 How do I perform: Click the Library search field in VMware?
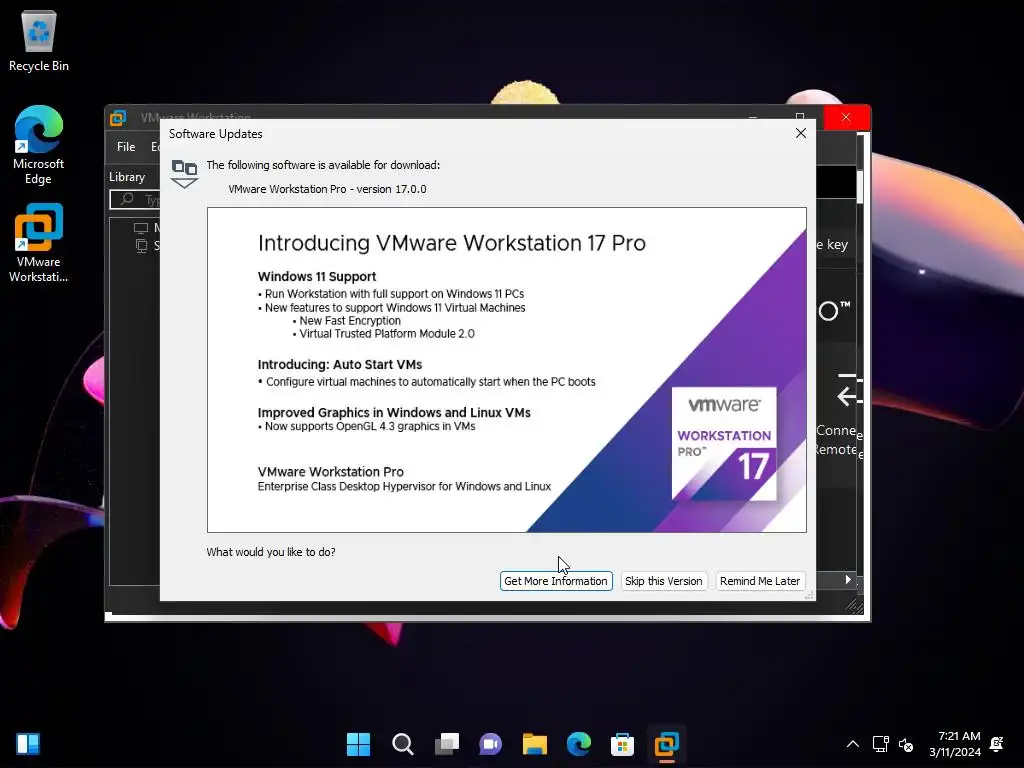[x=135, y=200]
